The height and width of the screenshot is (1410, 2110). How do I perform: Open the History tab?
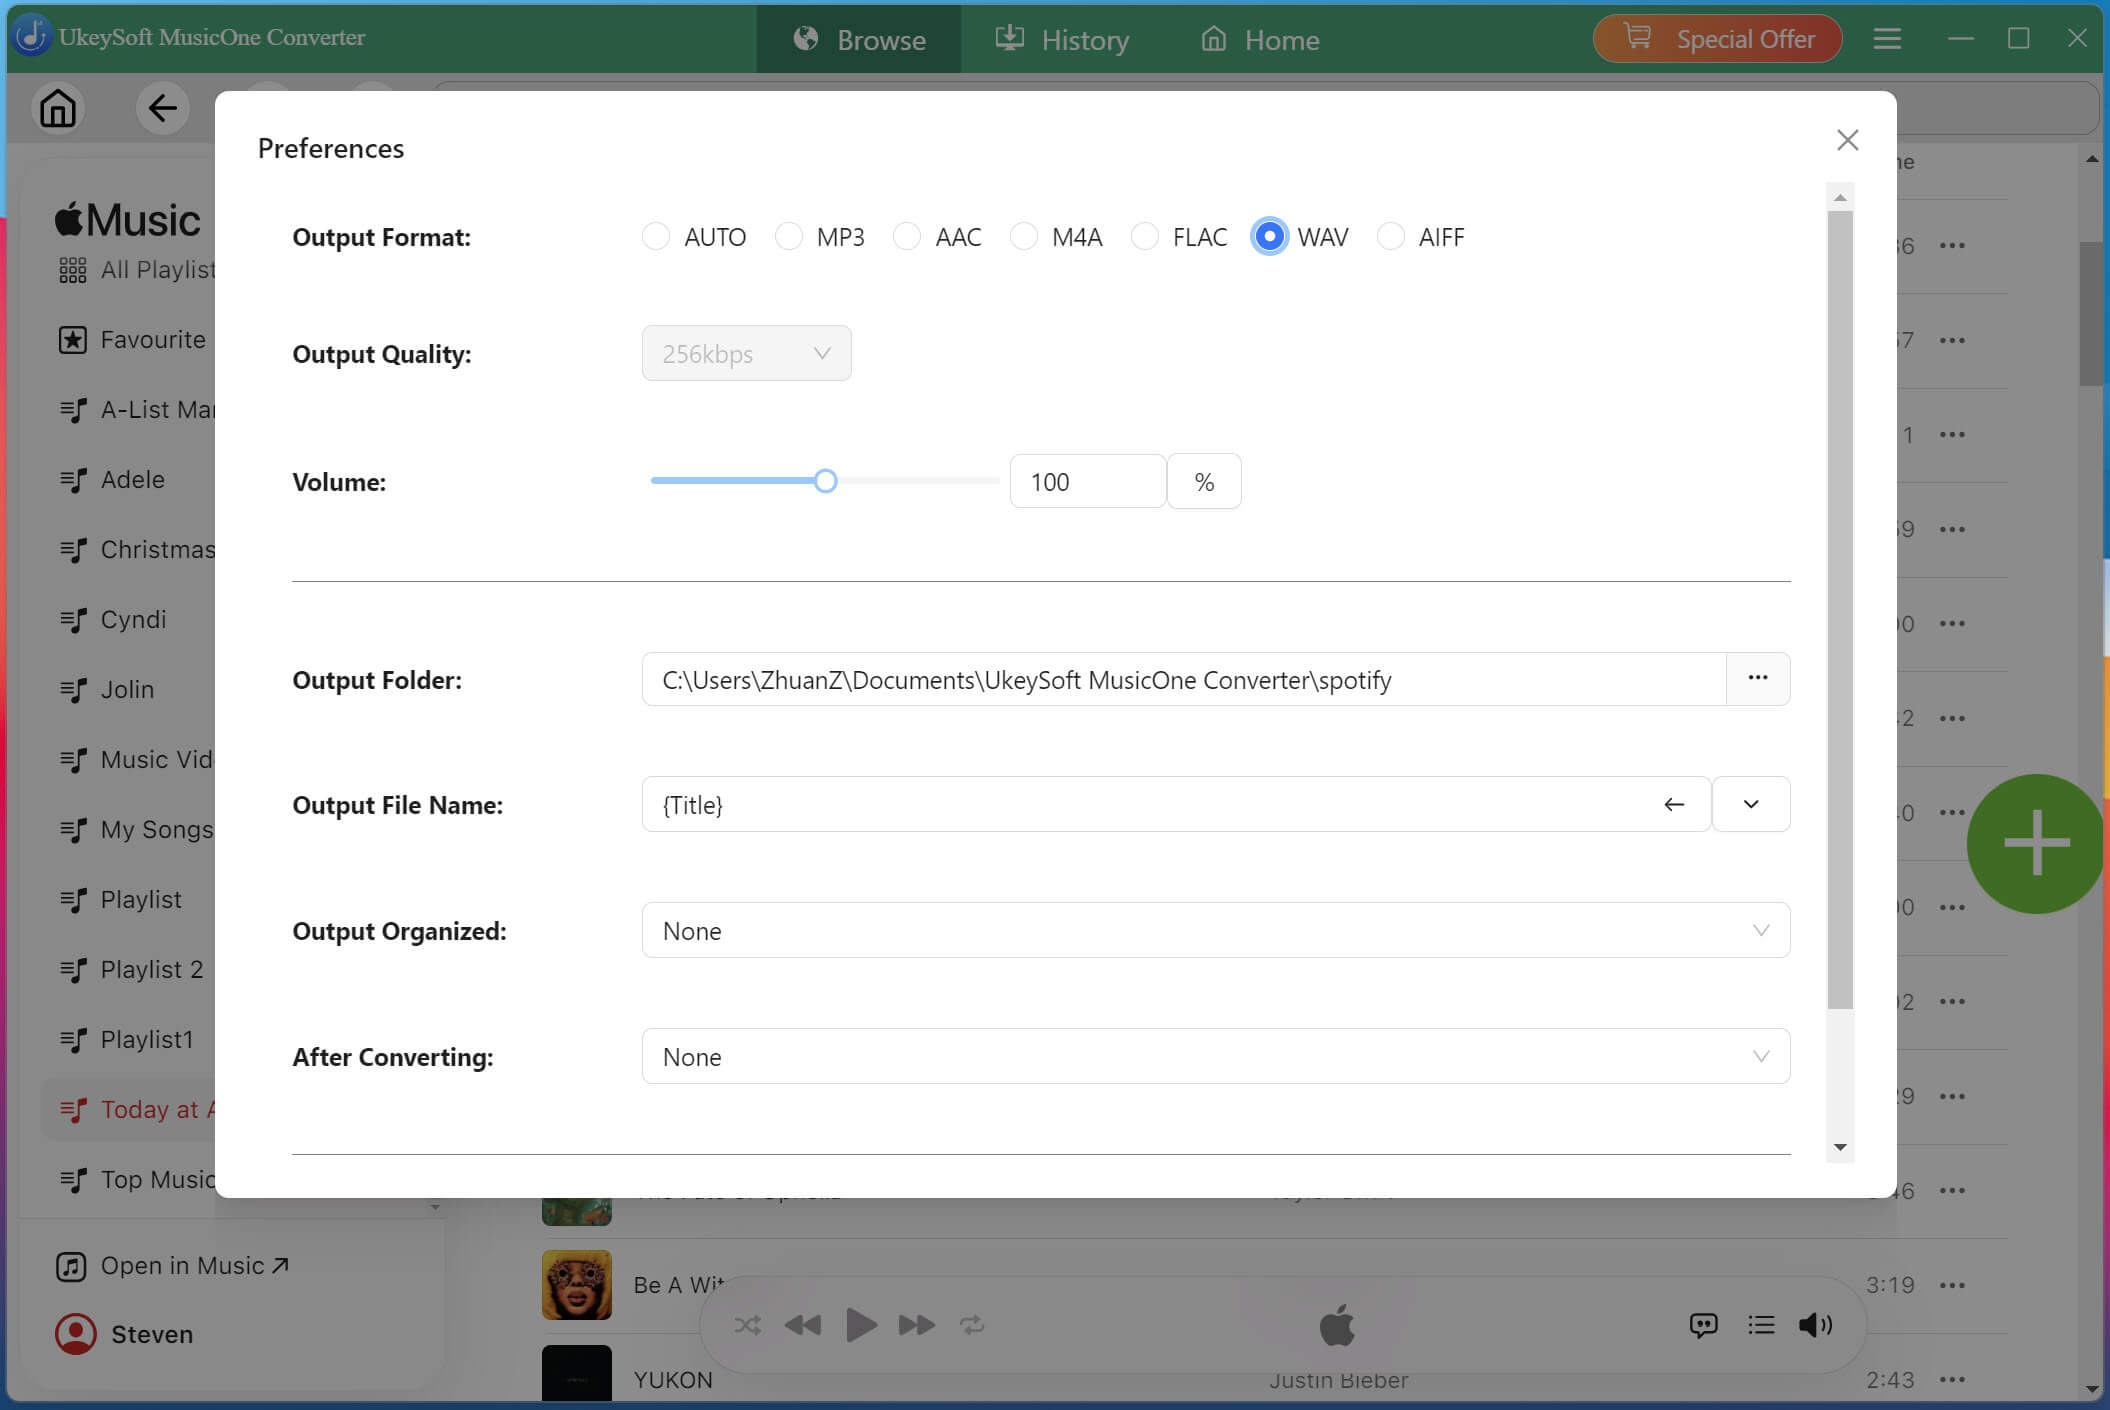click(x=1062, y=39)
